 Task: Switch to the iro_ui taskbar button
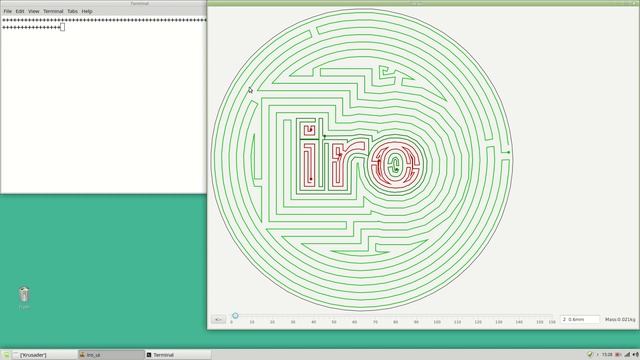pyautogui.click(x=111, y=355)
